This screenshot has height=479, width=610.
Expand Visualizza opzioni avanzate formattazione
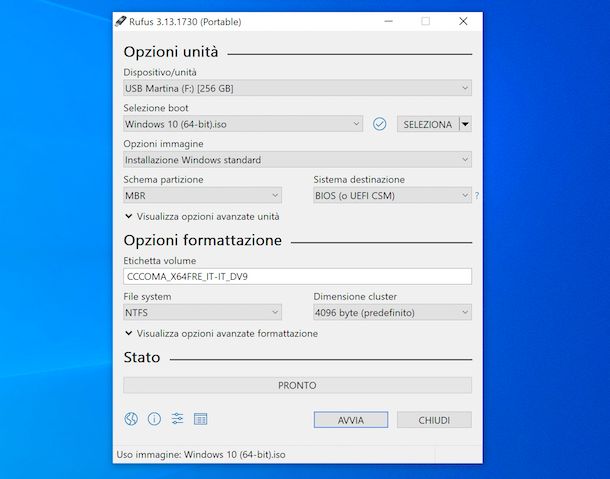tap(221, 333)
